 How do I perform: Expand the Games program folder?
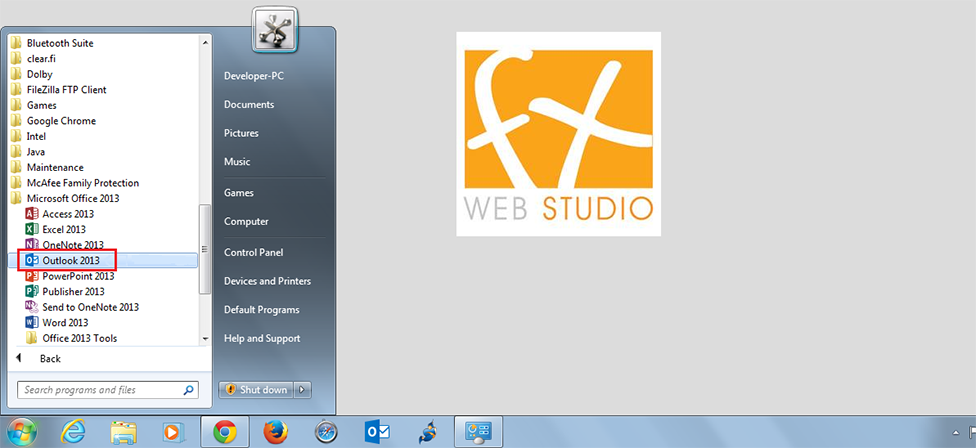point(34,105)
